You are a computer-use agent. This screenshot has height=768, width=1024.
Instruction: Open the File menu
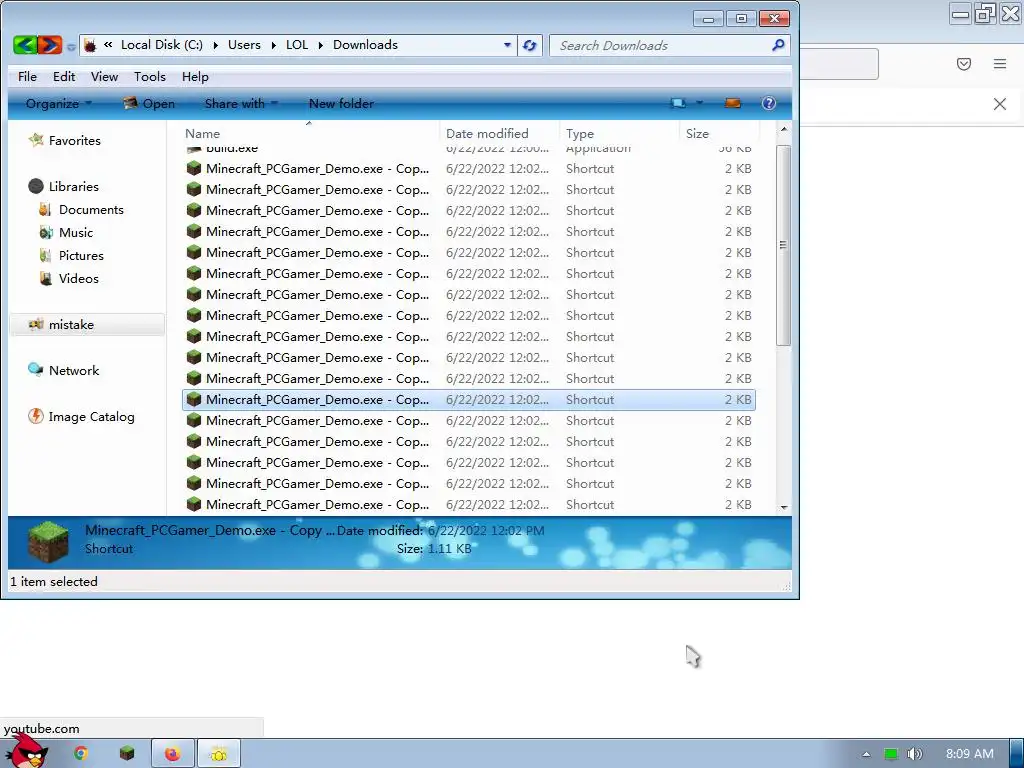(x=27, y=76)
